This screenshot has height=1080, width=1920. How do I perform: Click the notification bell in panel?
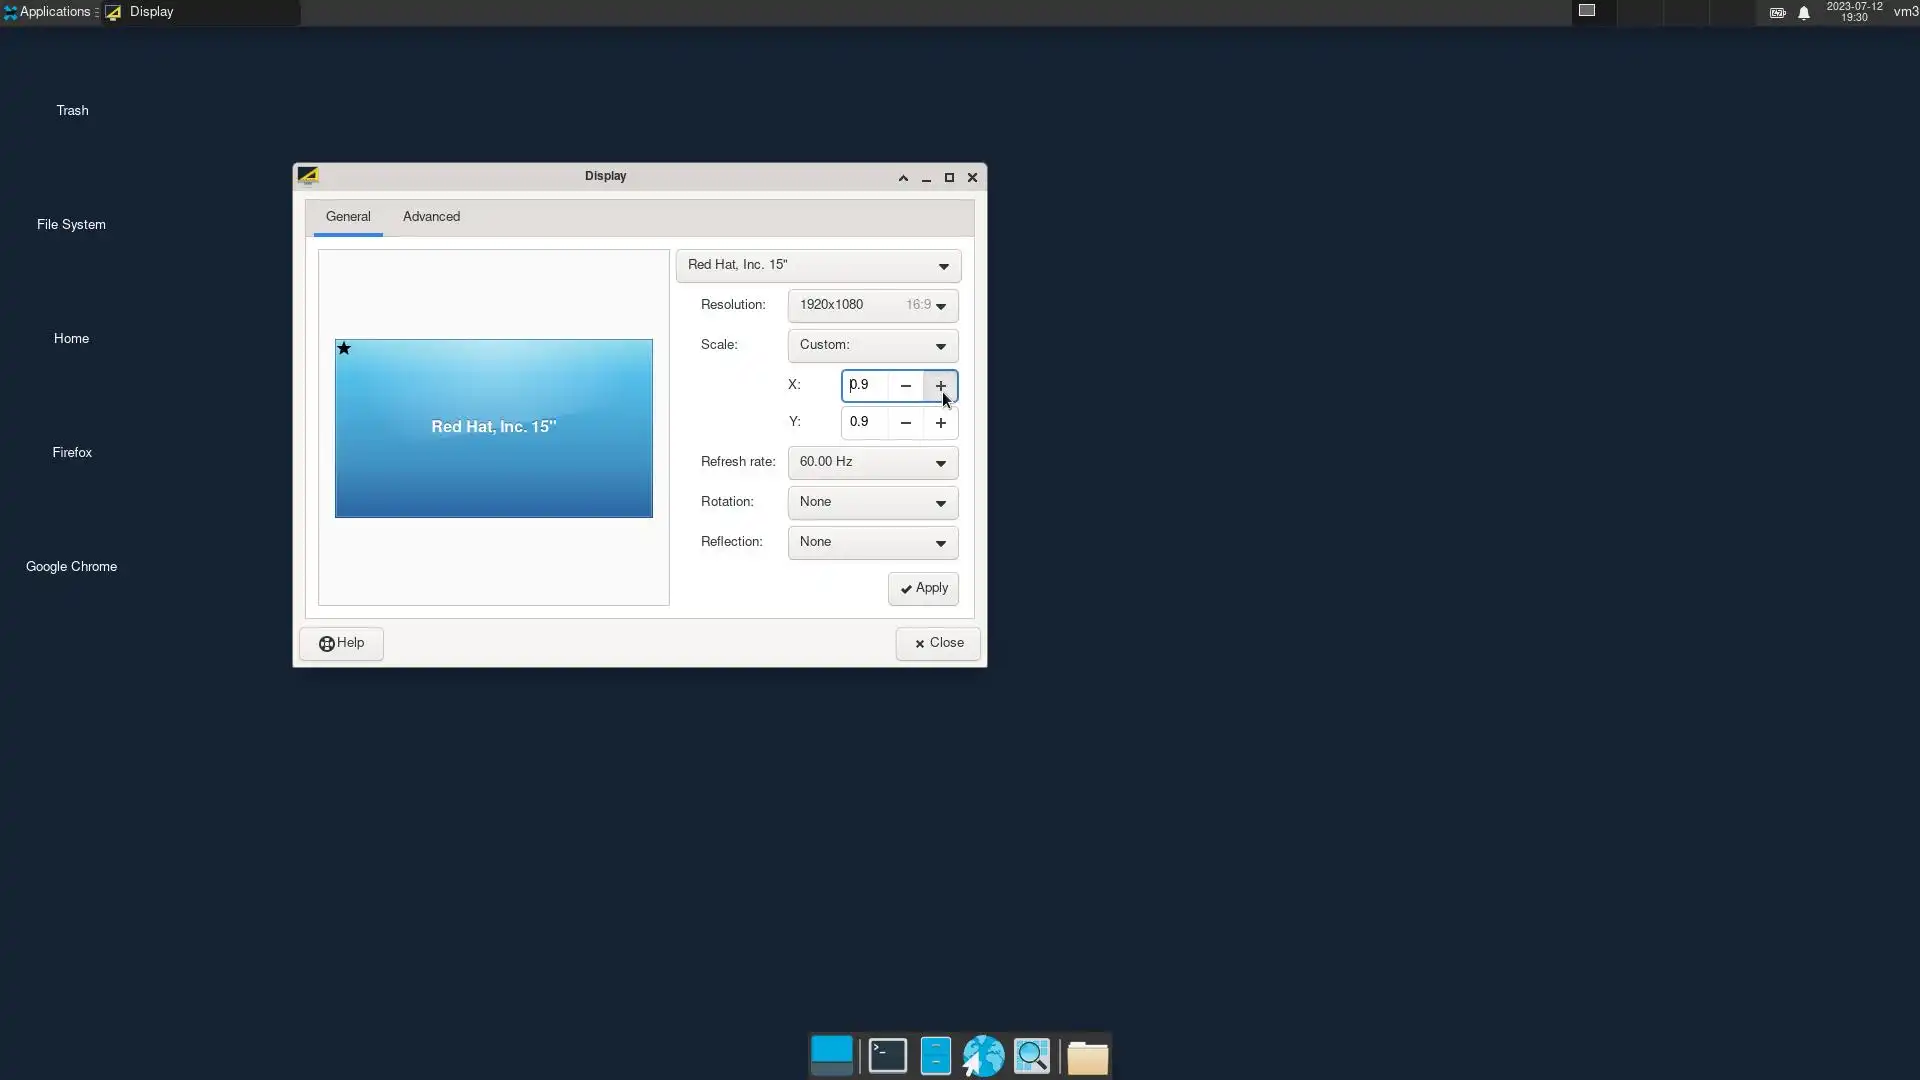1804,13
